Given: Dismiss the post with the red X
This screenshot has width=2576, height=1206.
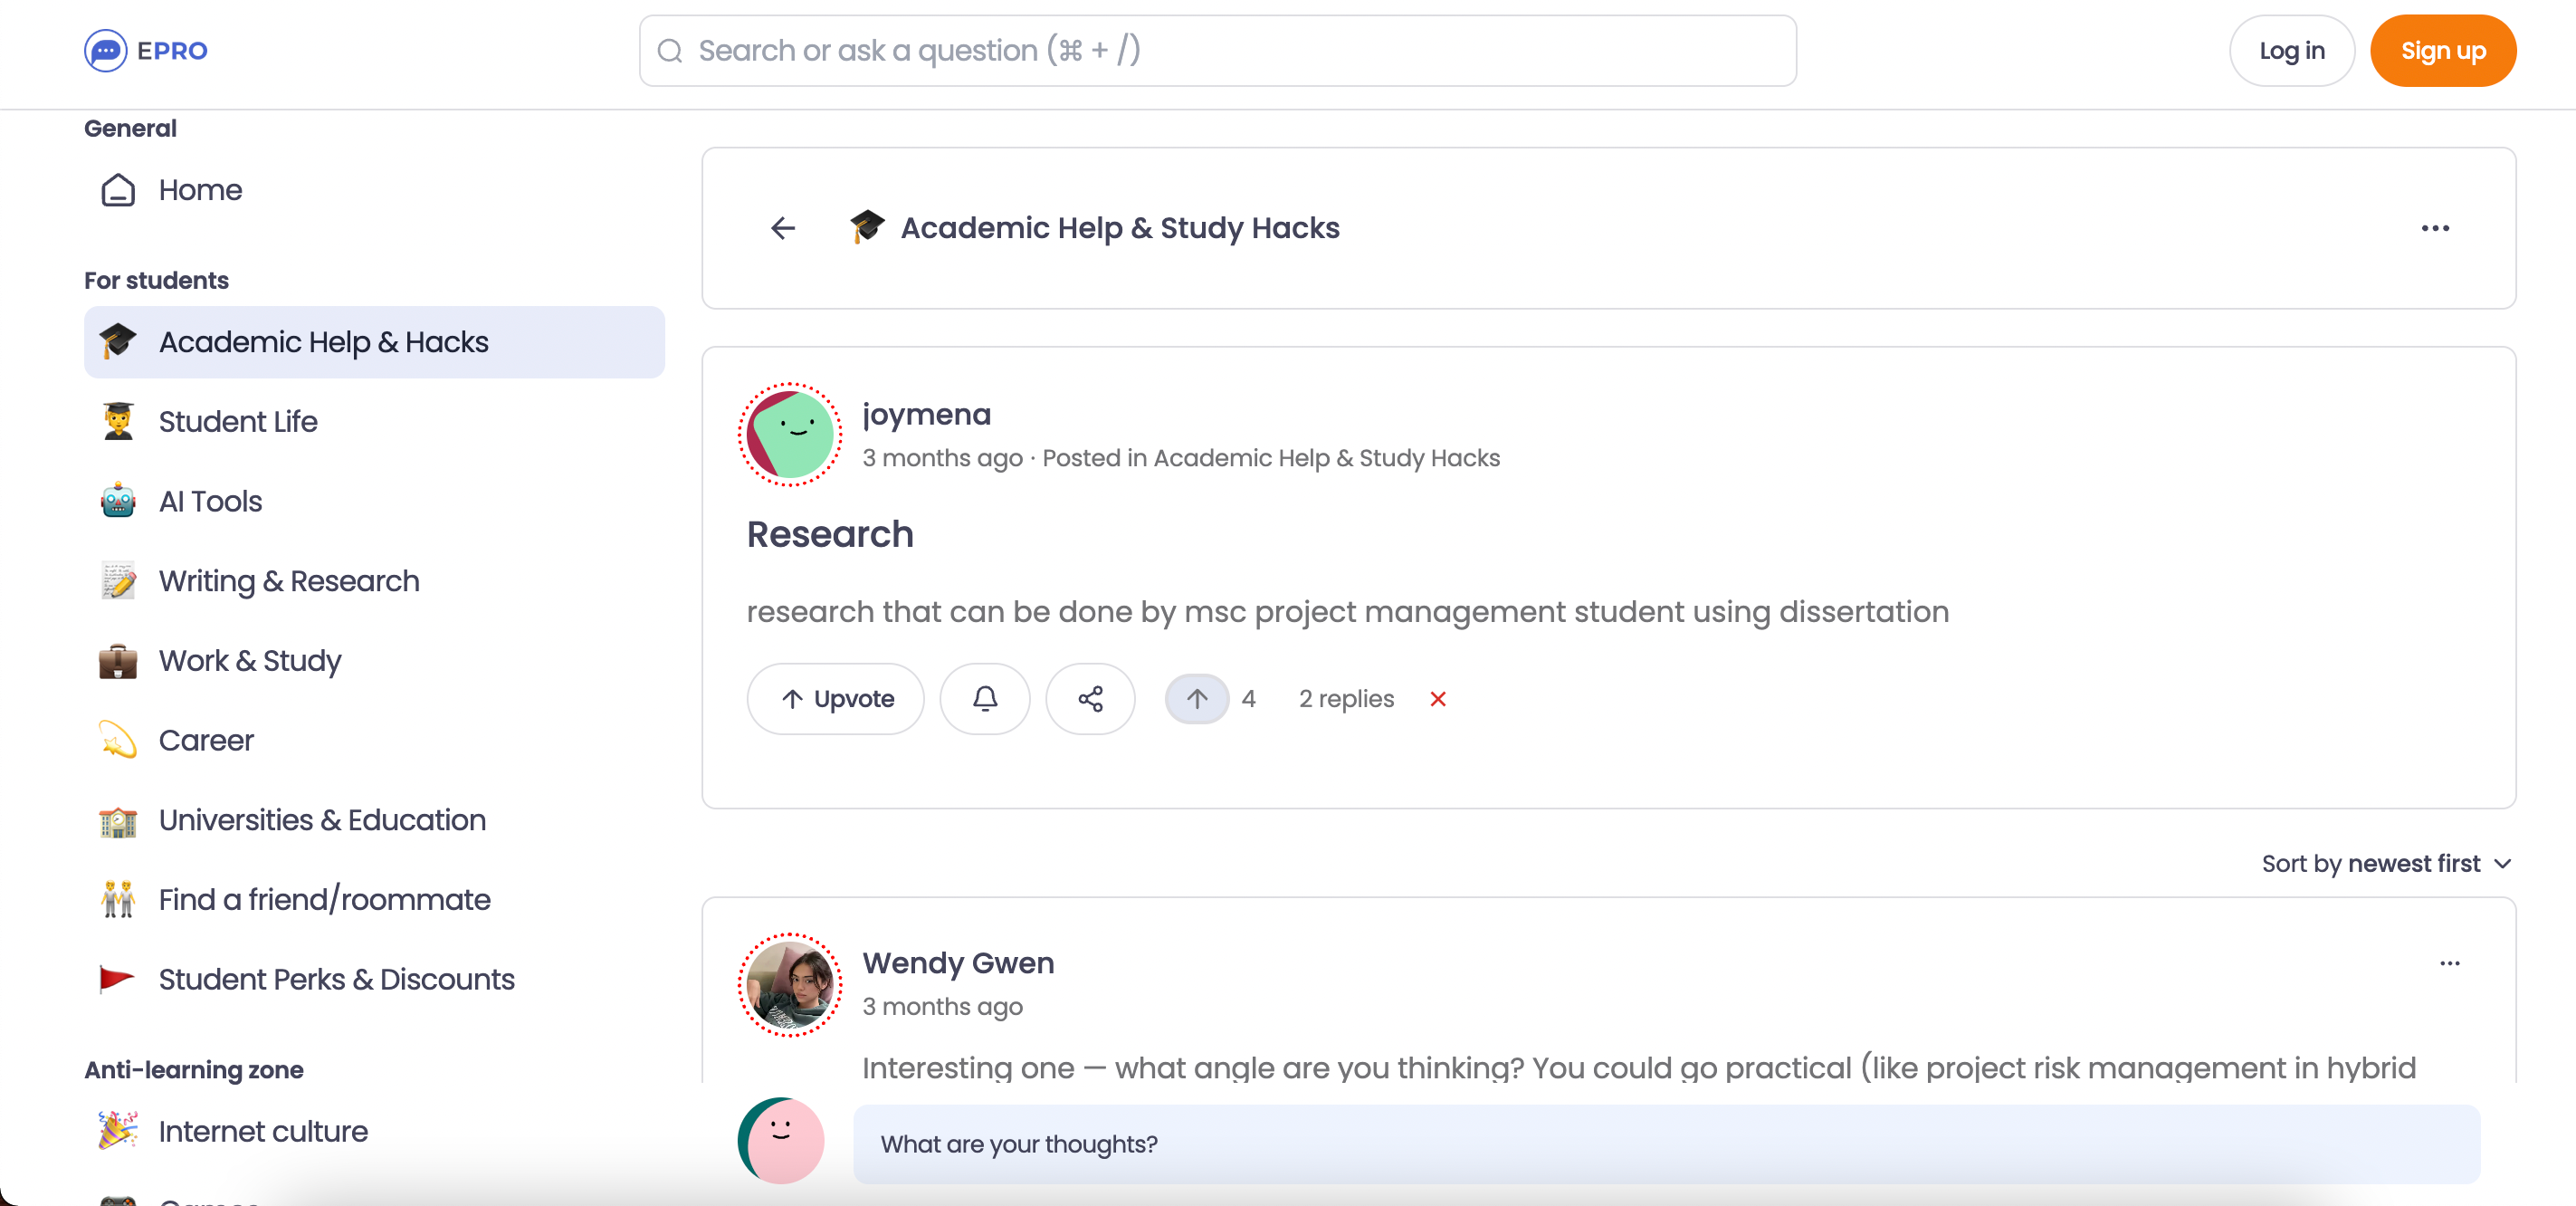Looking at the screenshot, I should (x=1438, y=698).
